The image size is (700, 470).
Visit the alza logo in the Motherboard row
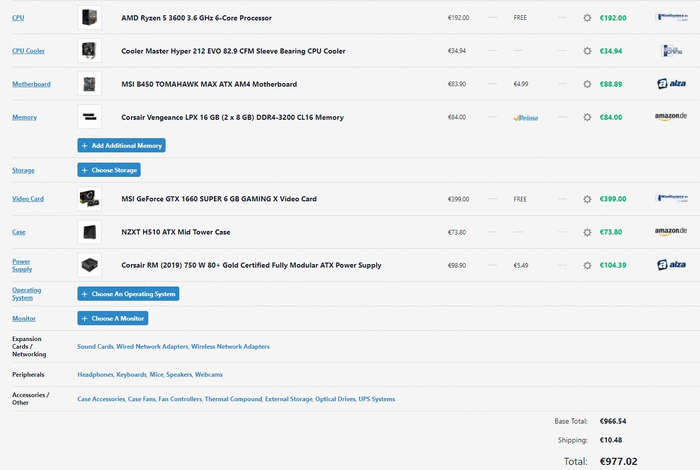[x=671, y=83]
